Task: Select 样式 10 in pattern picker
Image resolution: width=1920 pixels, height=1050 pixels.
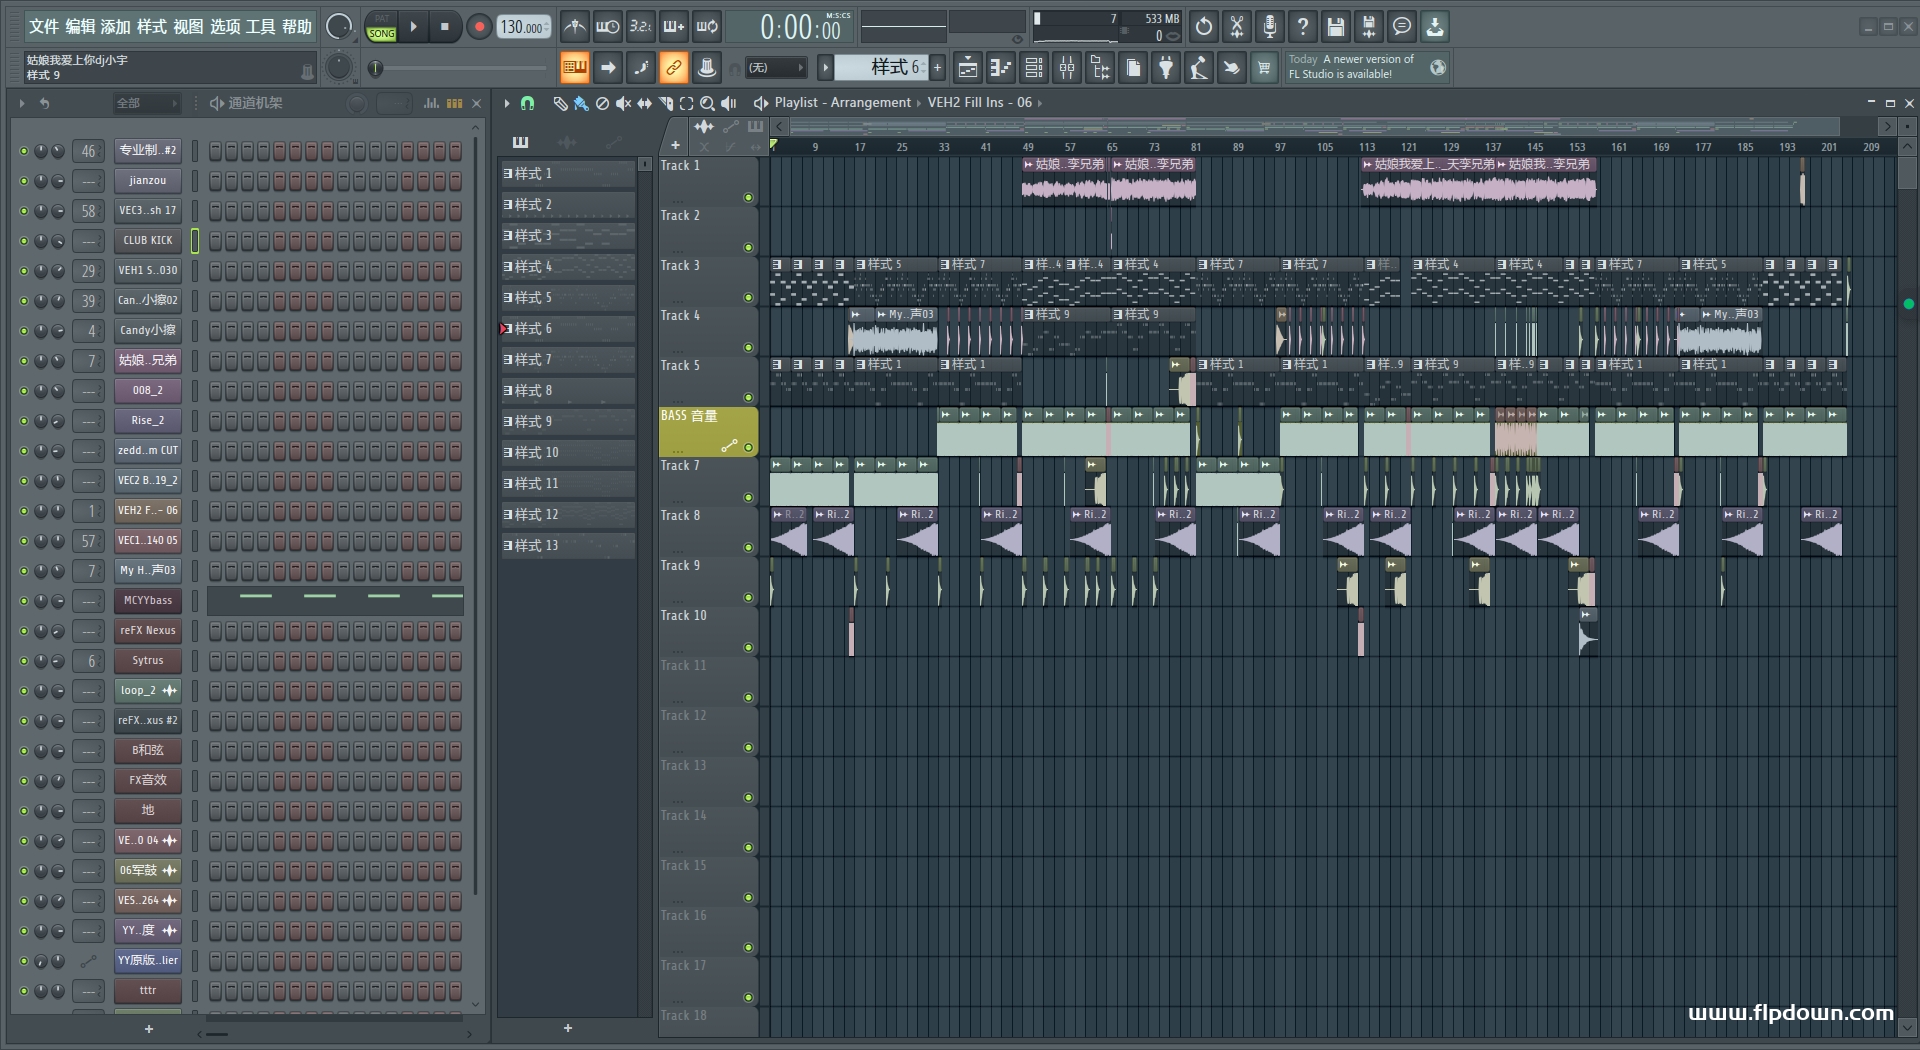Action: [x=568, y=453]
